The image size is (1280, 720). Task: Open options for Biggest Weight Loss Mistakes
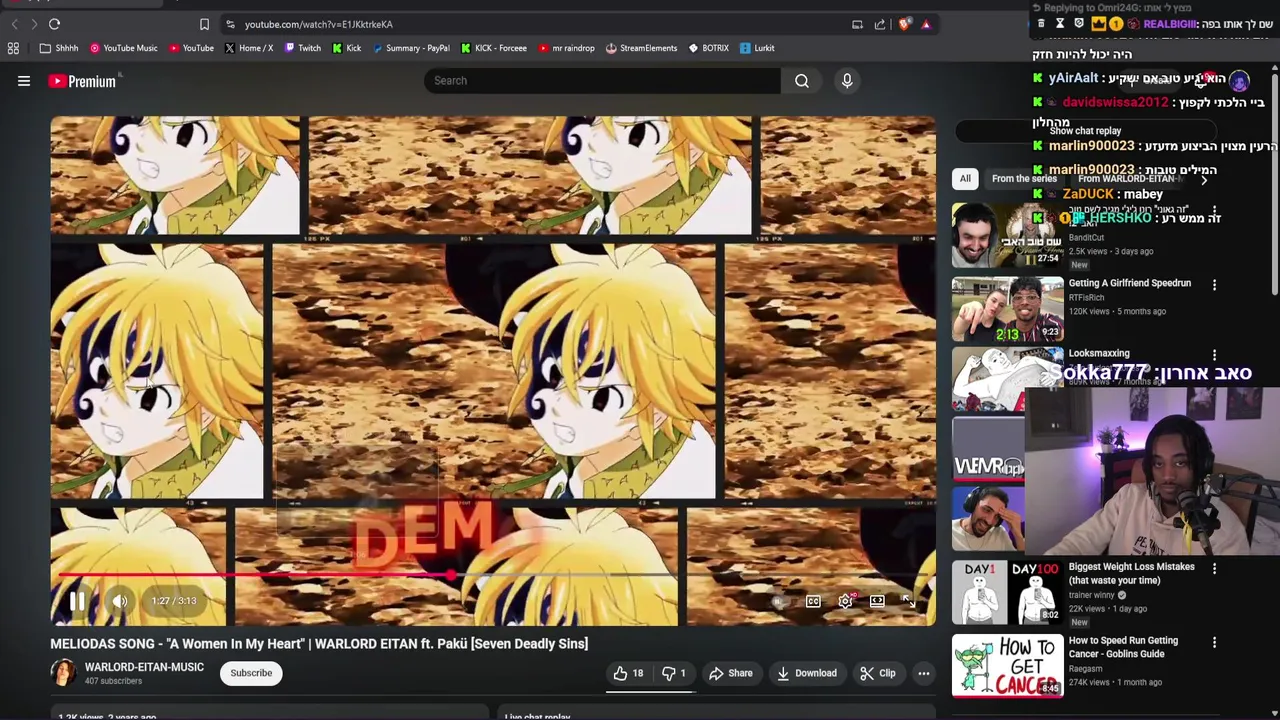1214,569
